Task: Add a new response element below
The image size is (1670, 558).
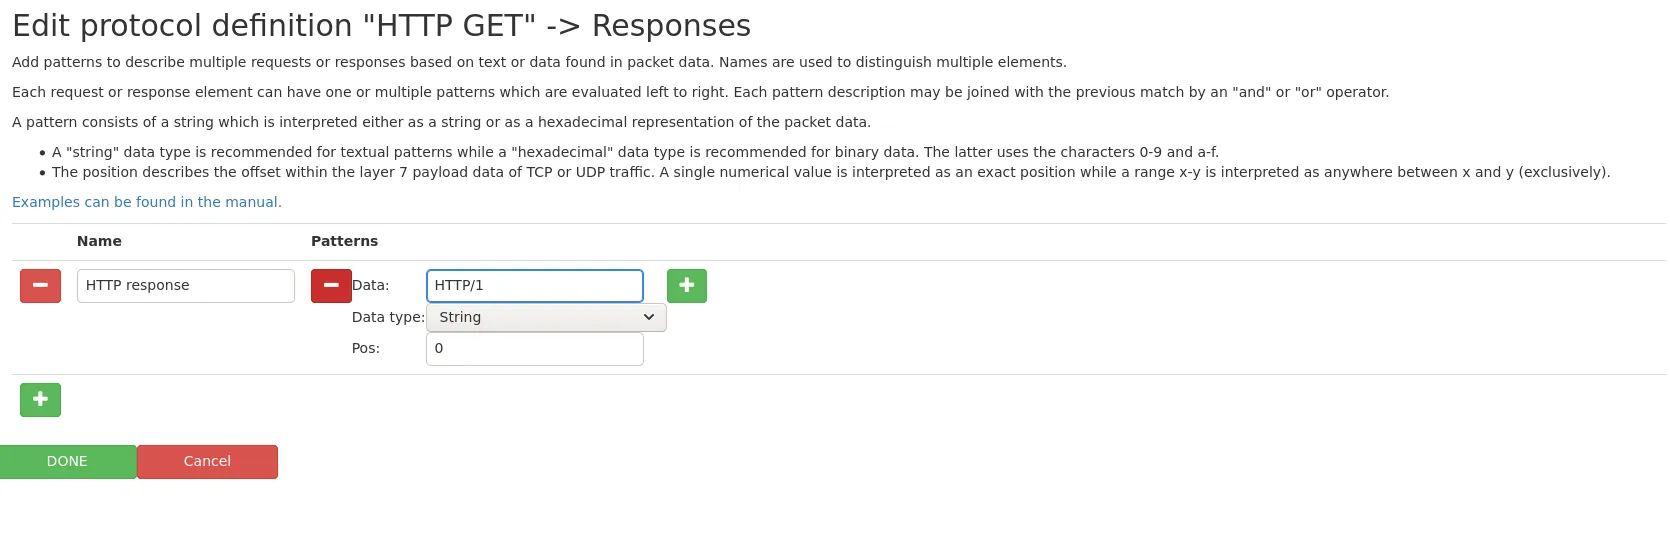Action: (40, 400)
